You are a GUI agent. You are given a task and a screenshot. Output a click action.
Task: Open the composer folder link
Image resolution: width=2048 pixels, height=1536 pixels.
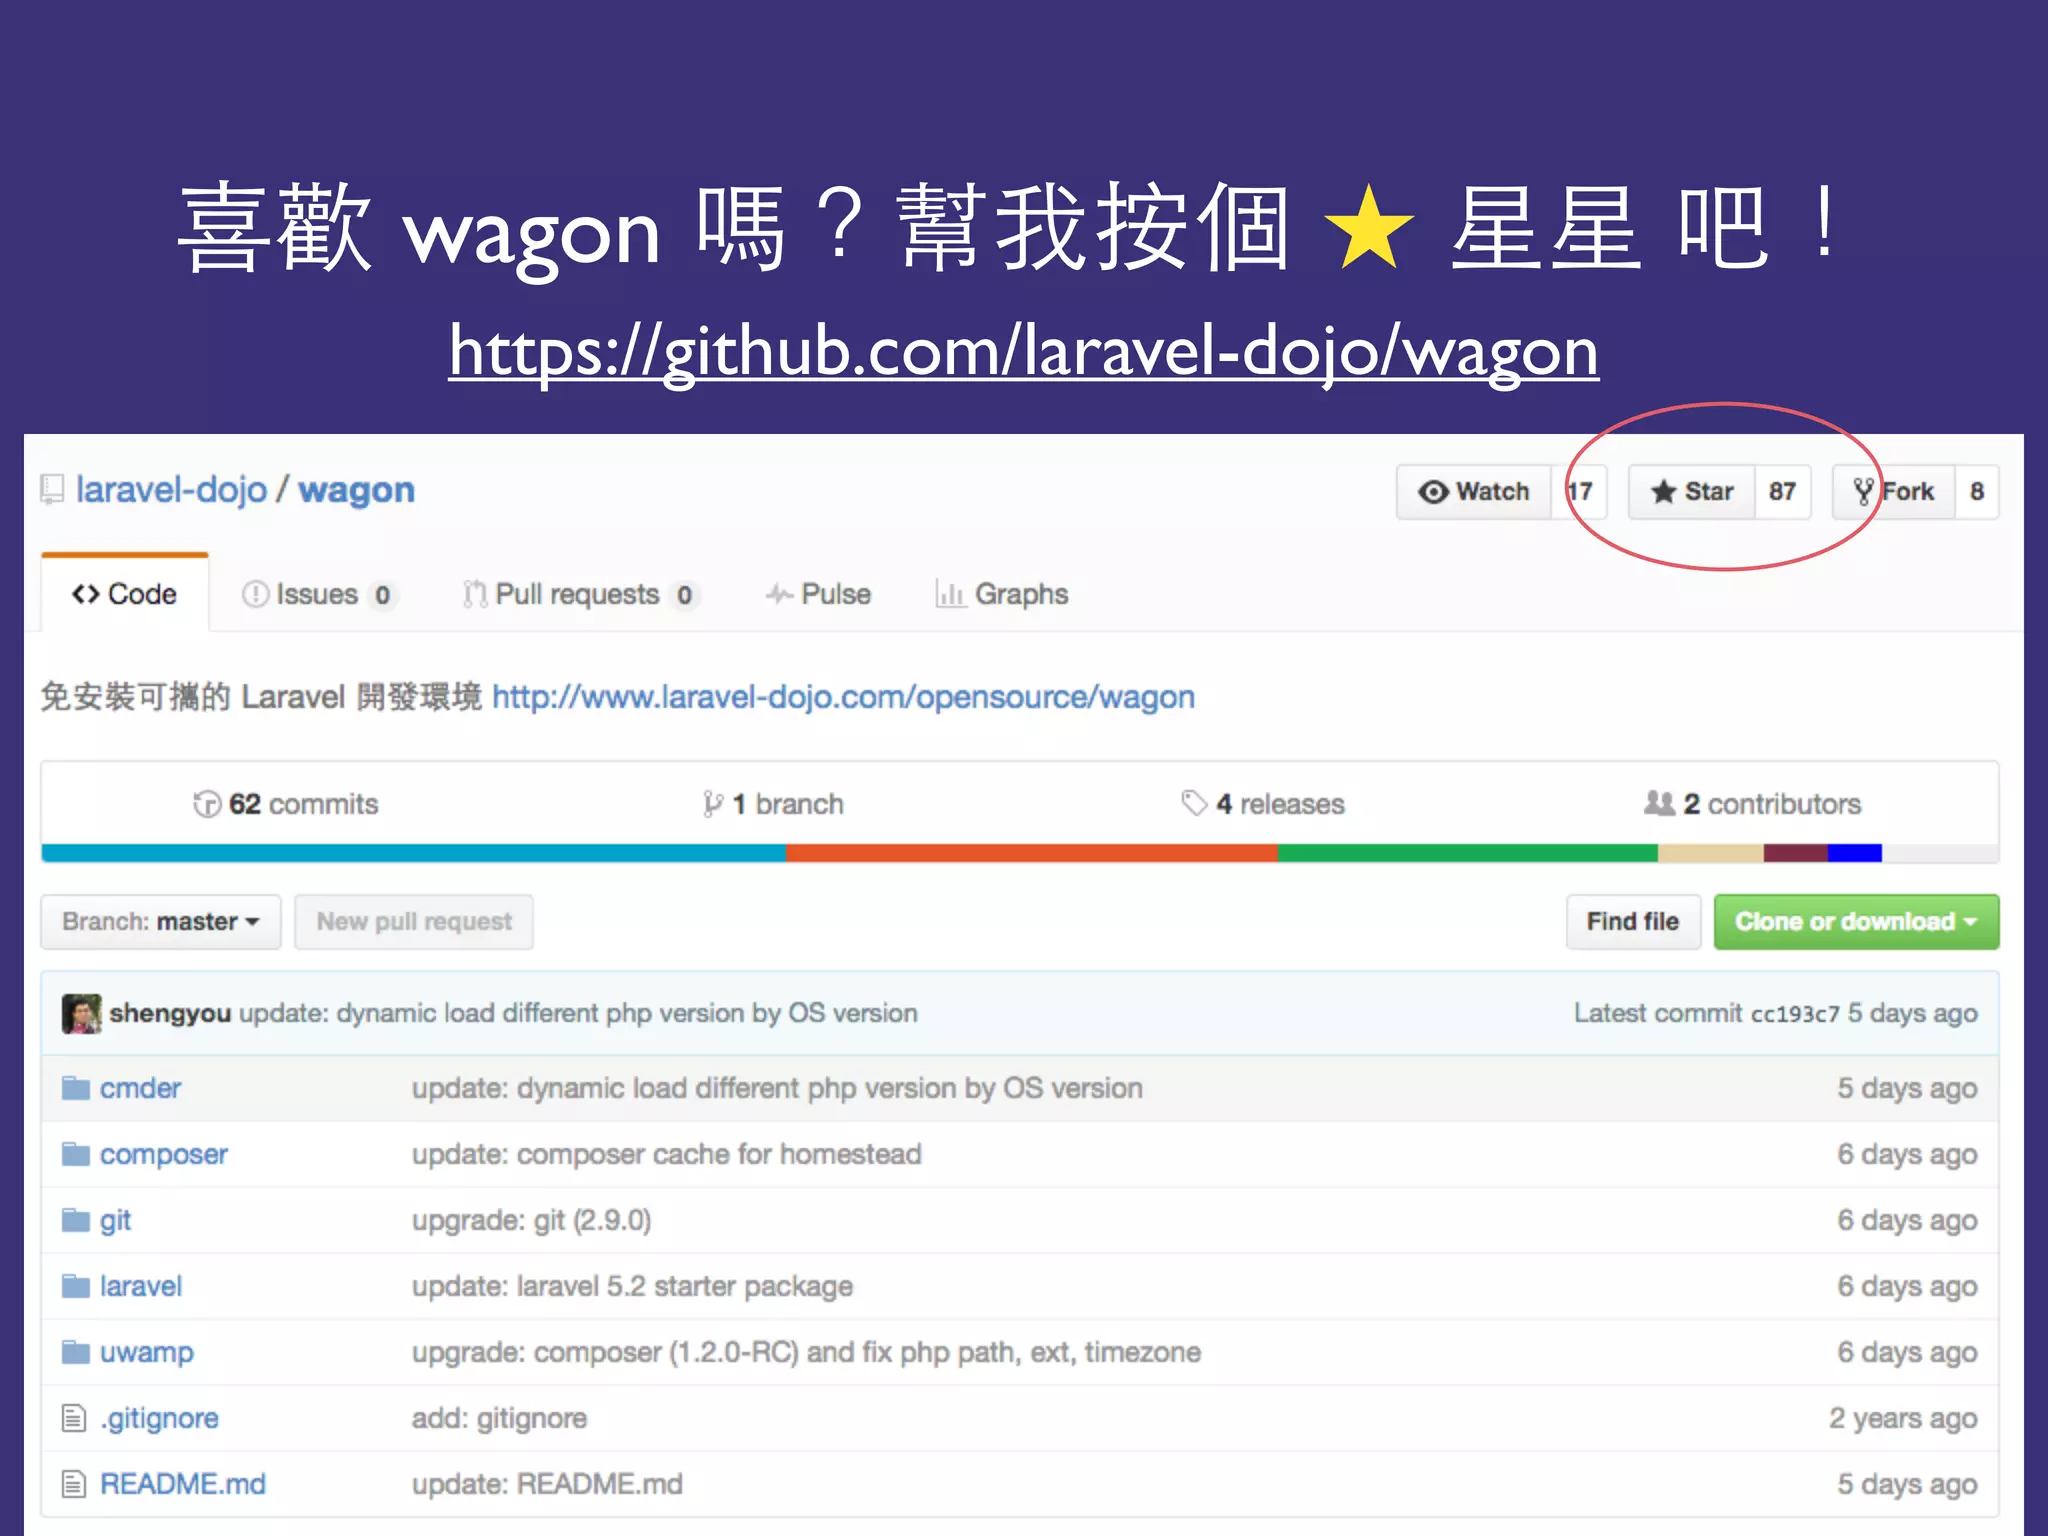point(164,1154)
